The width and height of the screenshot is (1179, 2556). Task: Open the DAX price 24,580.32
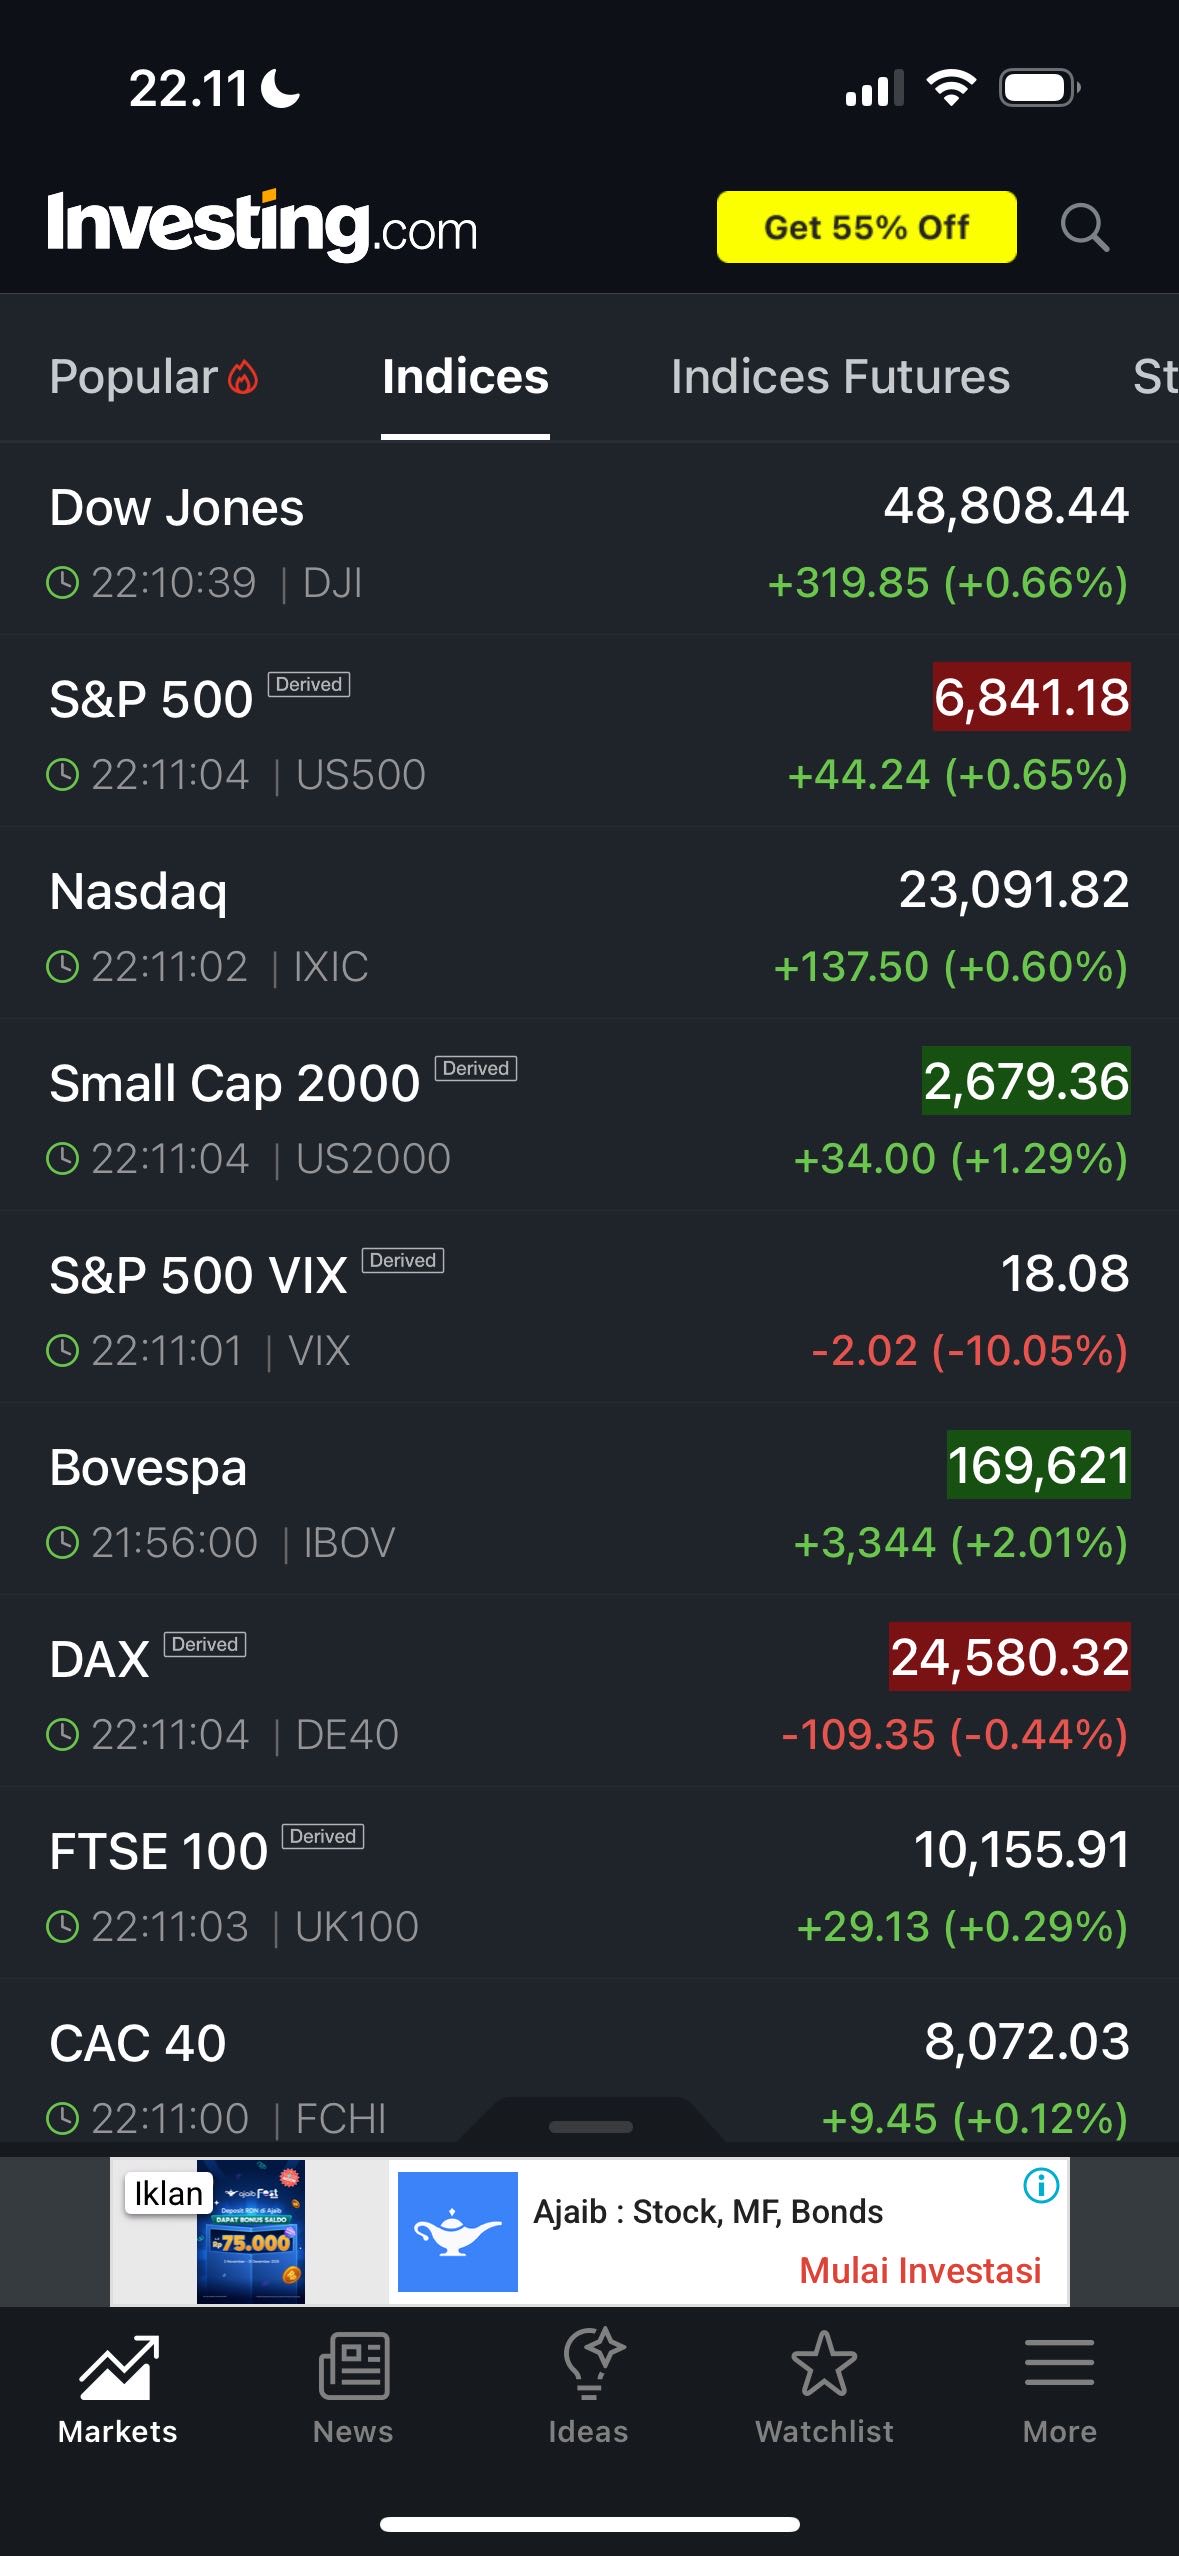click(x=1009, y=1657)
